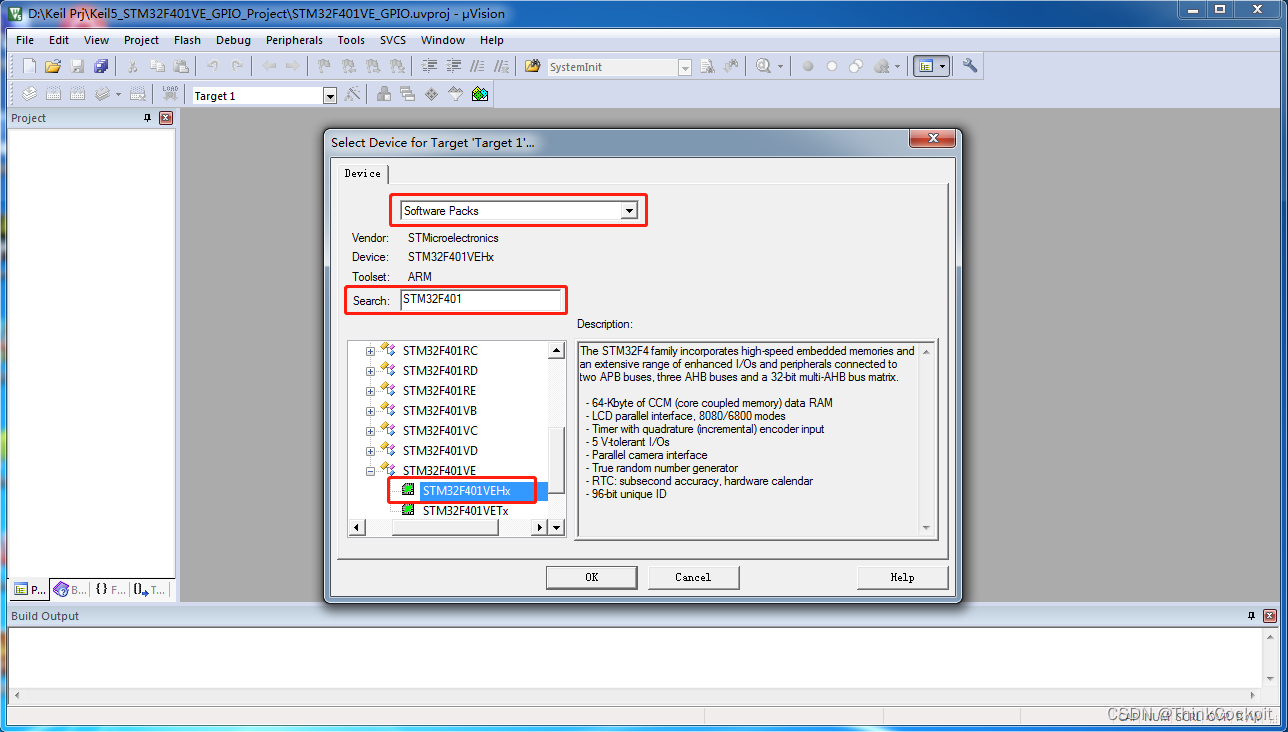Click the Comment selection icon
Viewport: 1288px width, 732px height.
click(x=477, y=66)
